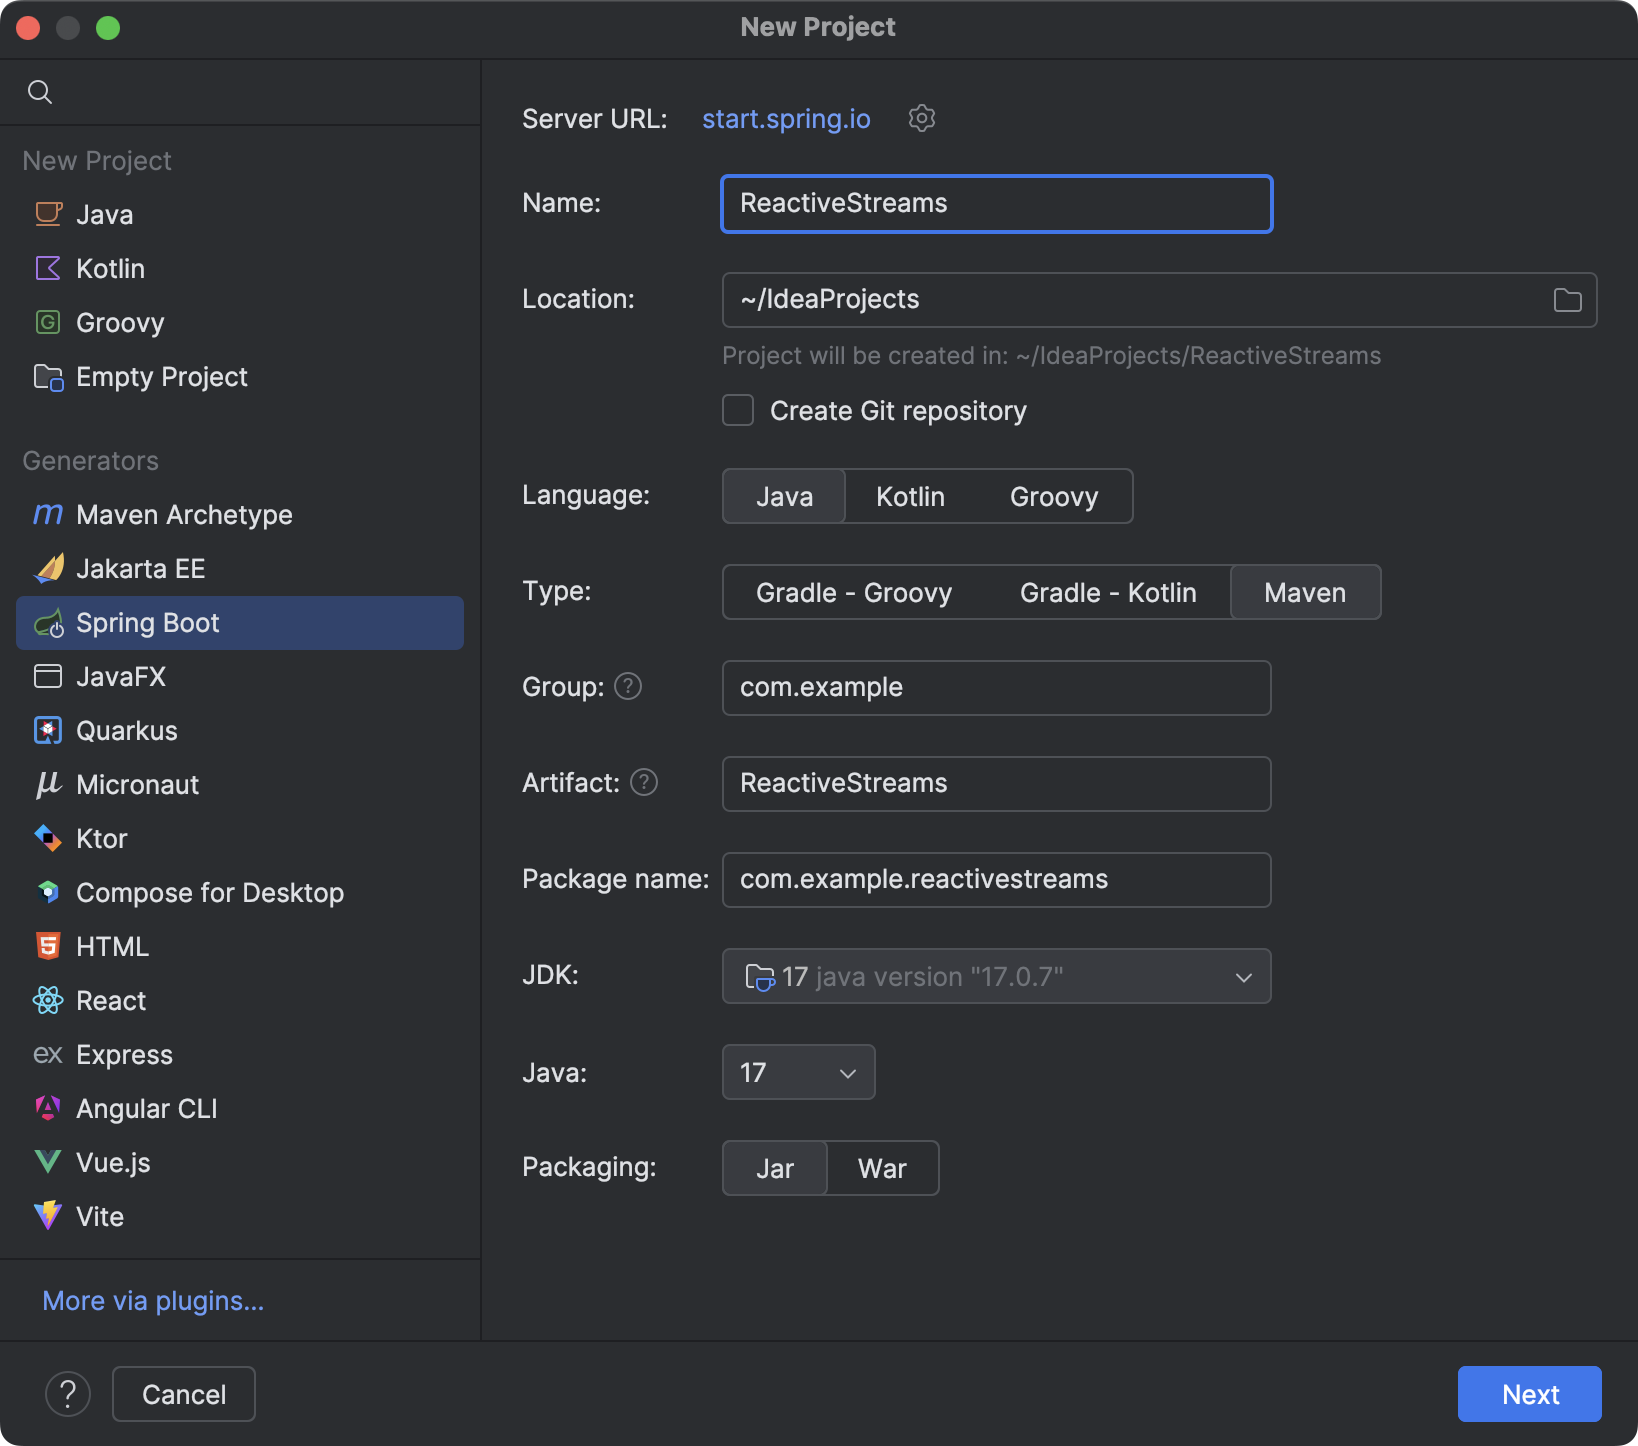Viewport: 1638px width, 1446px height.
Task: Select the Jakarta EE generator icon
Action: [48, 568]
